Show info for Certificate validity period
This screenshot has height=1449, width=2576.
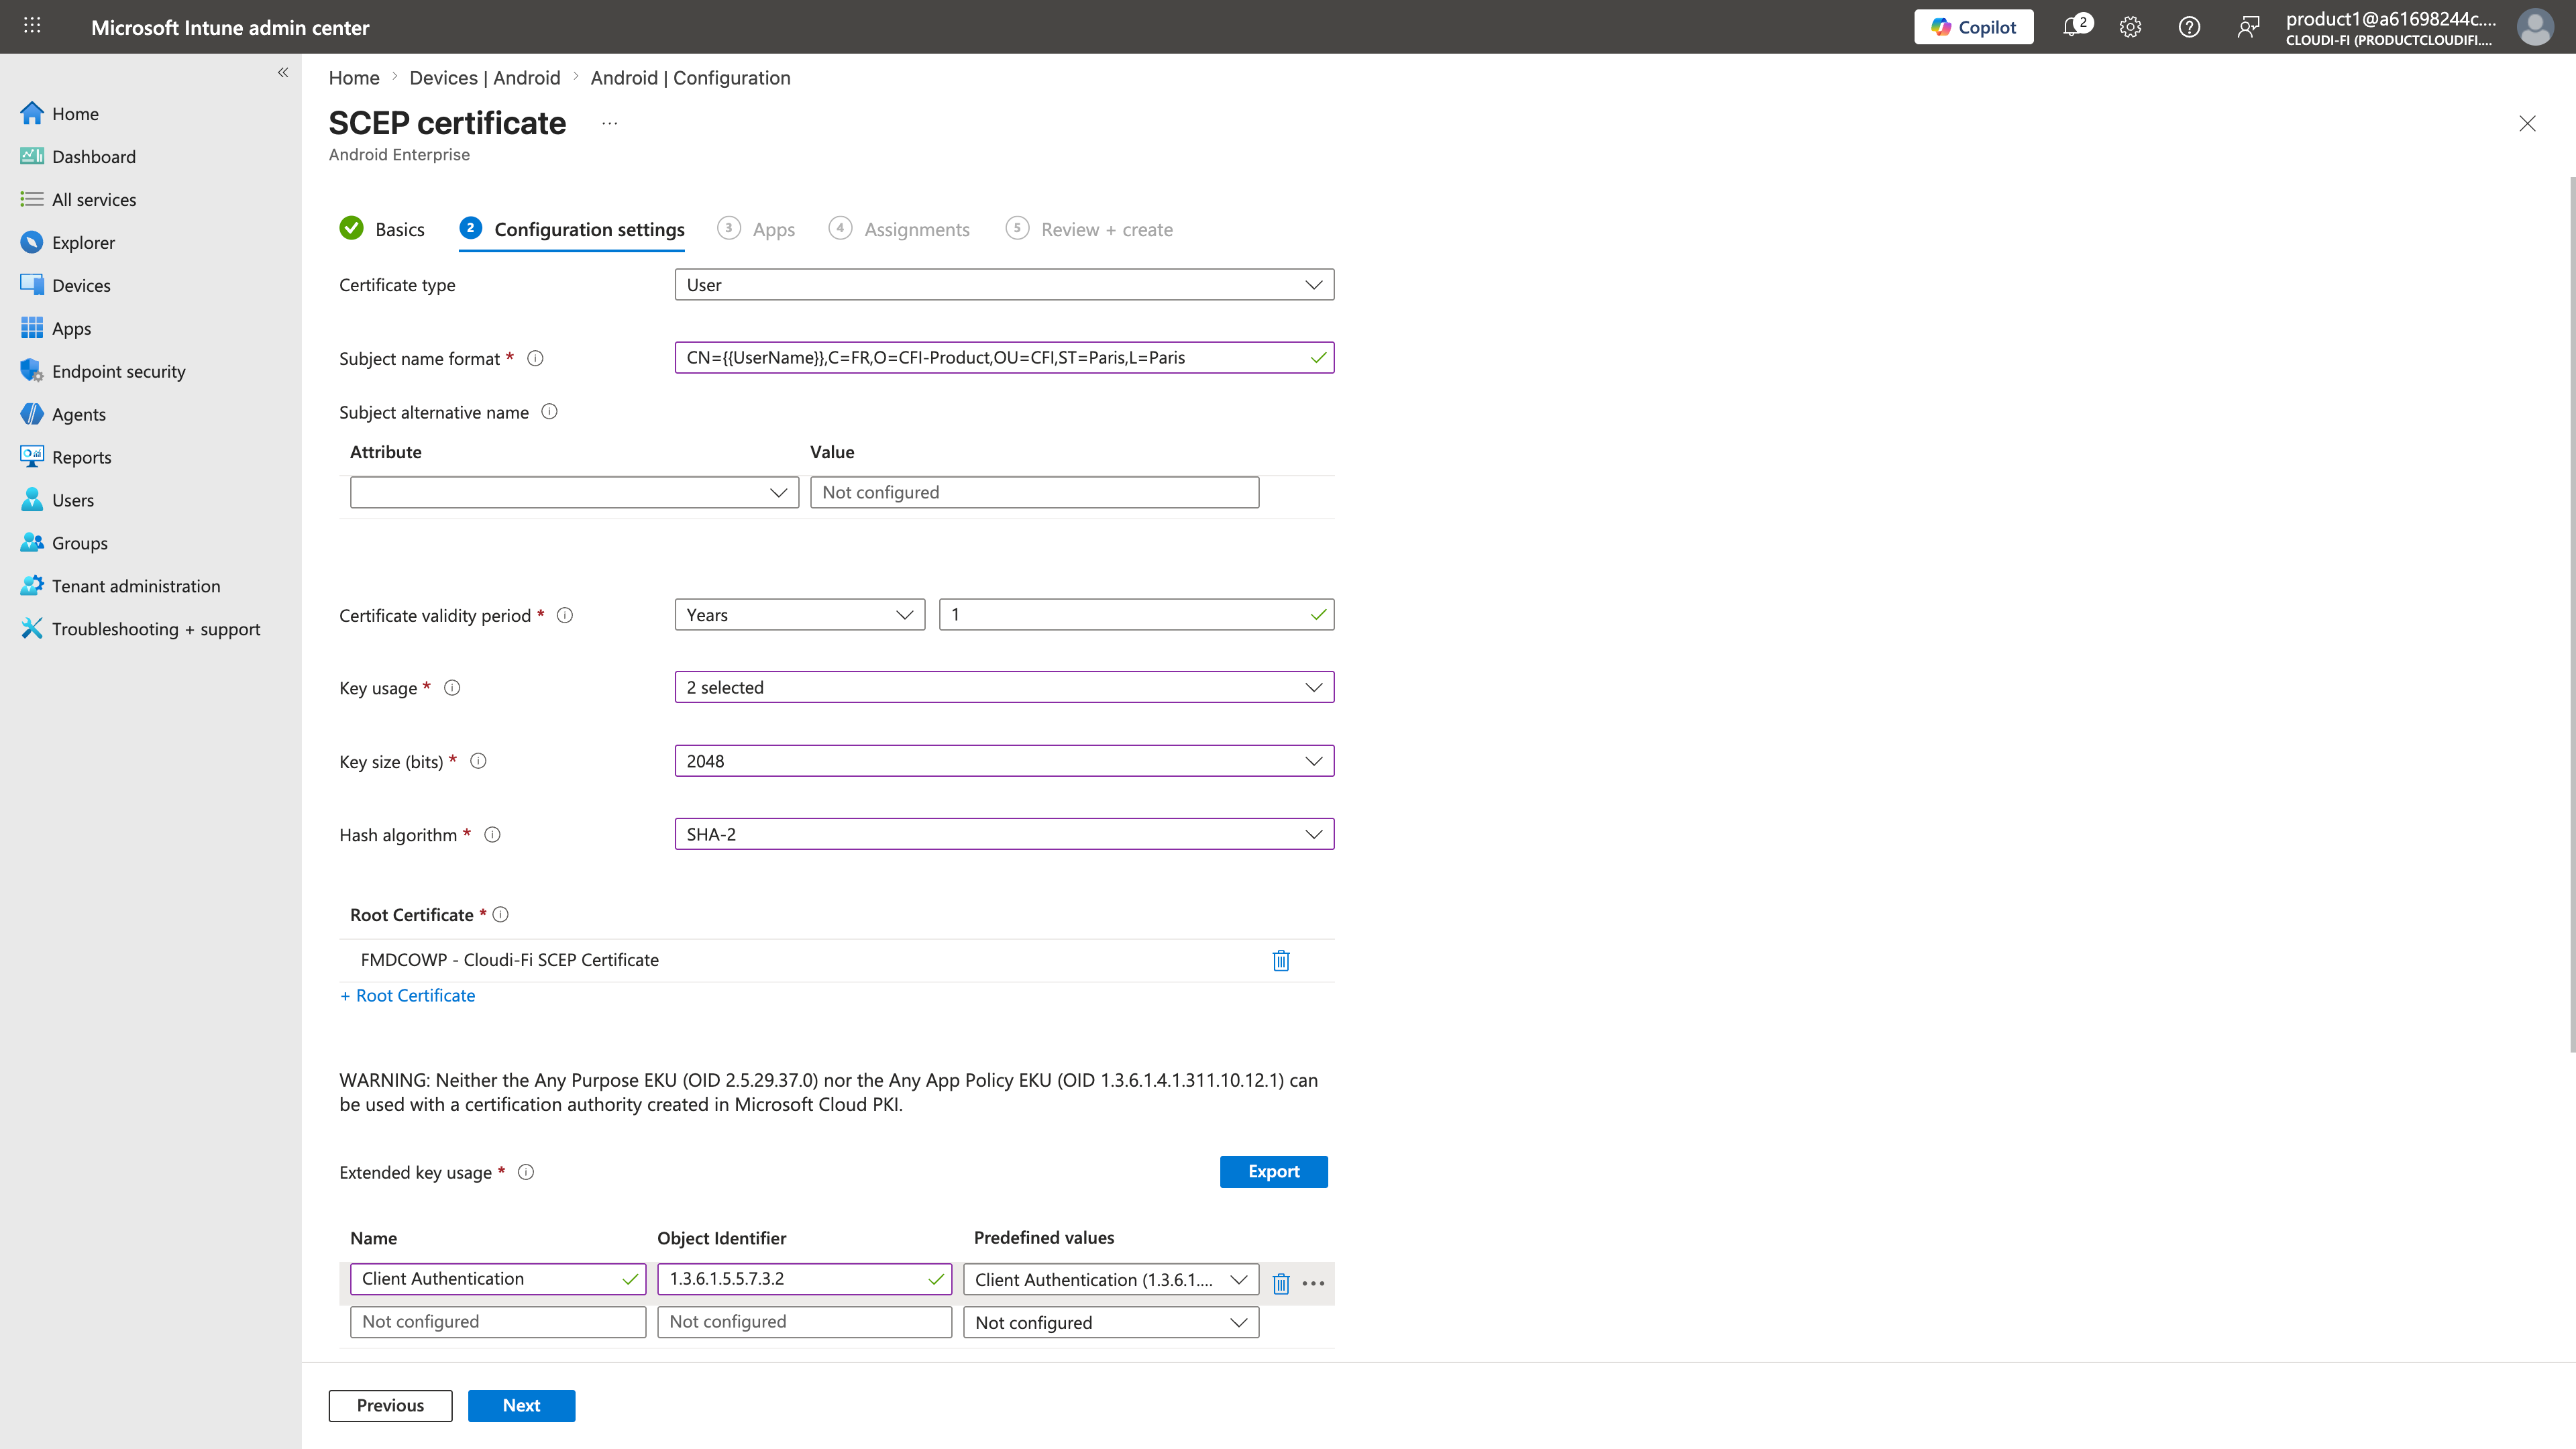click(565, 615)
